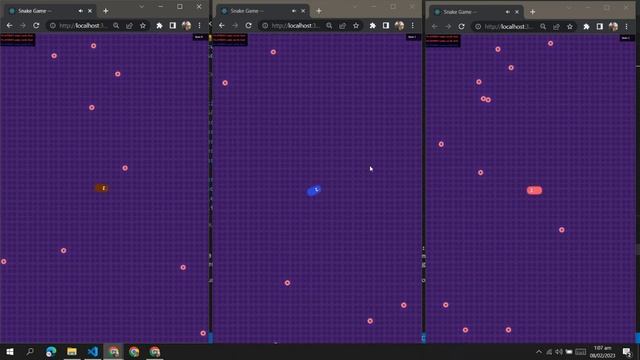640x360 pixels.
Task: Toggle side panel in the left window
Action: pos(173,25)
